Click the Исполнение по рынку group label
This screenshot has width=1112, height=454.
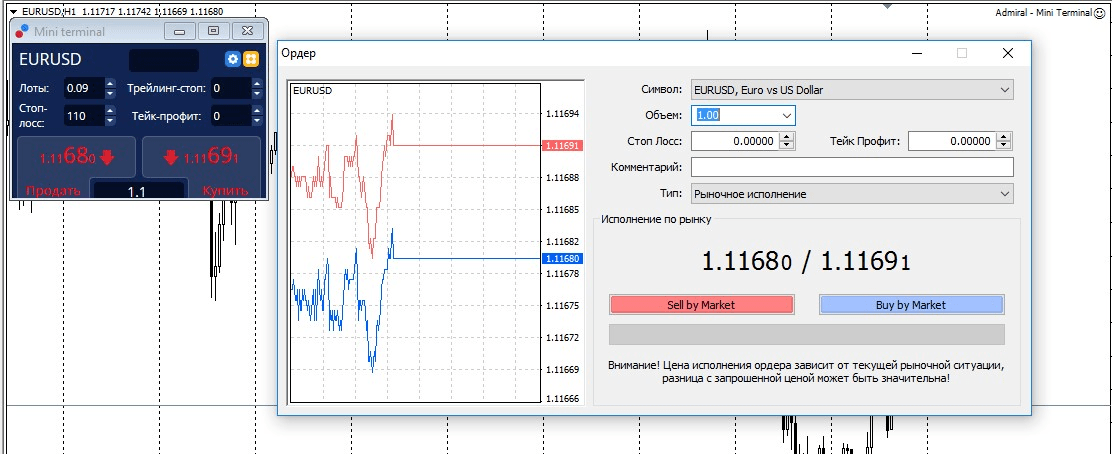point(656,219)
